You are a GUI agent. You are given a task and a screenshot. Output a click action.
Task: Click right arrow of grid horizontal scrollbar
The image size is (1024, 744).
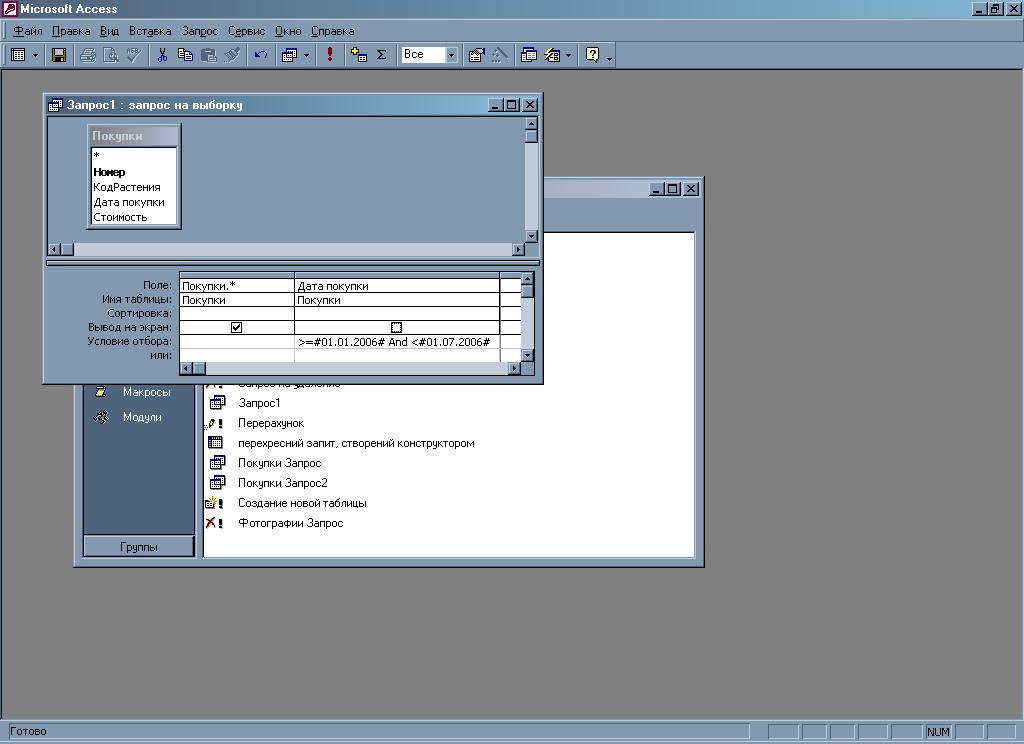(x=515, y=368)
